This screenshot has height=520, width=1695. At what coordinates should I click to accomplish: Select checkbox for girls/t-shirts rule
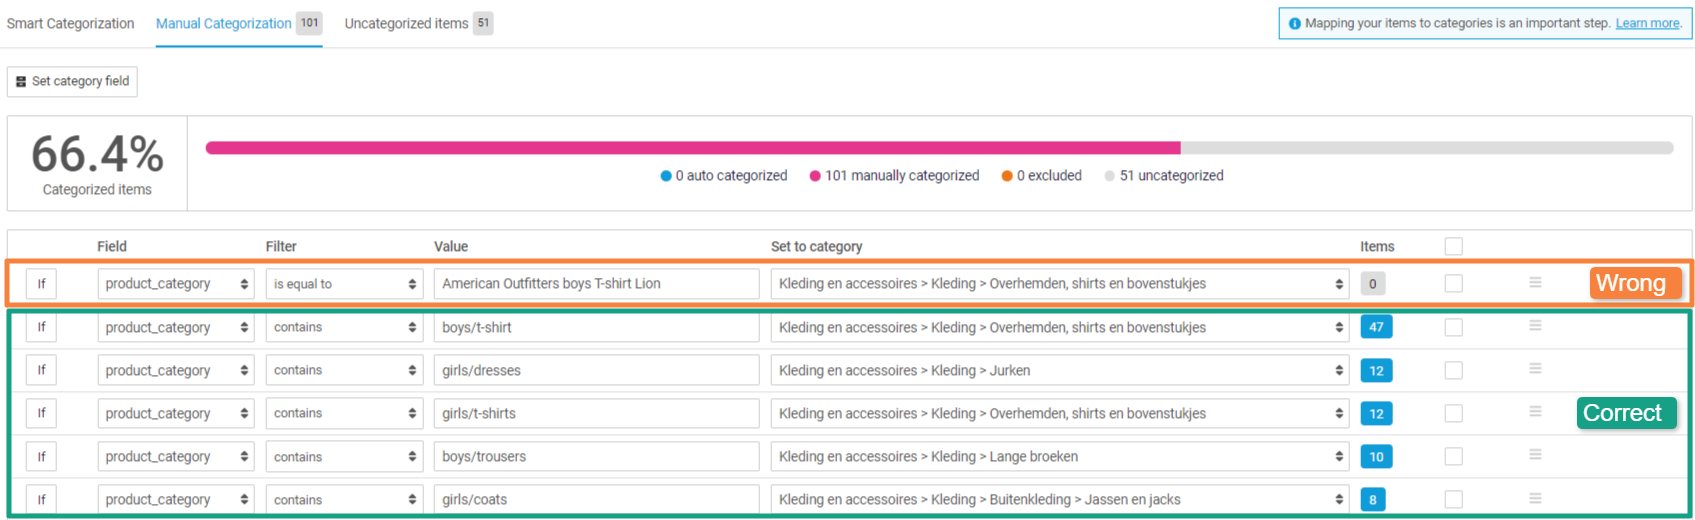click(1453, 413)
